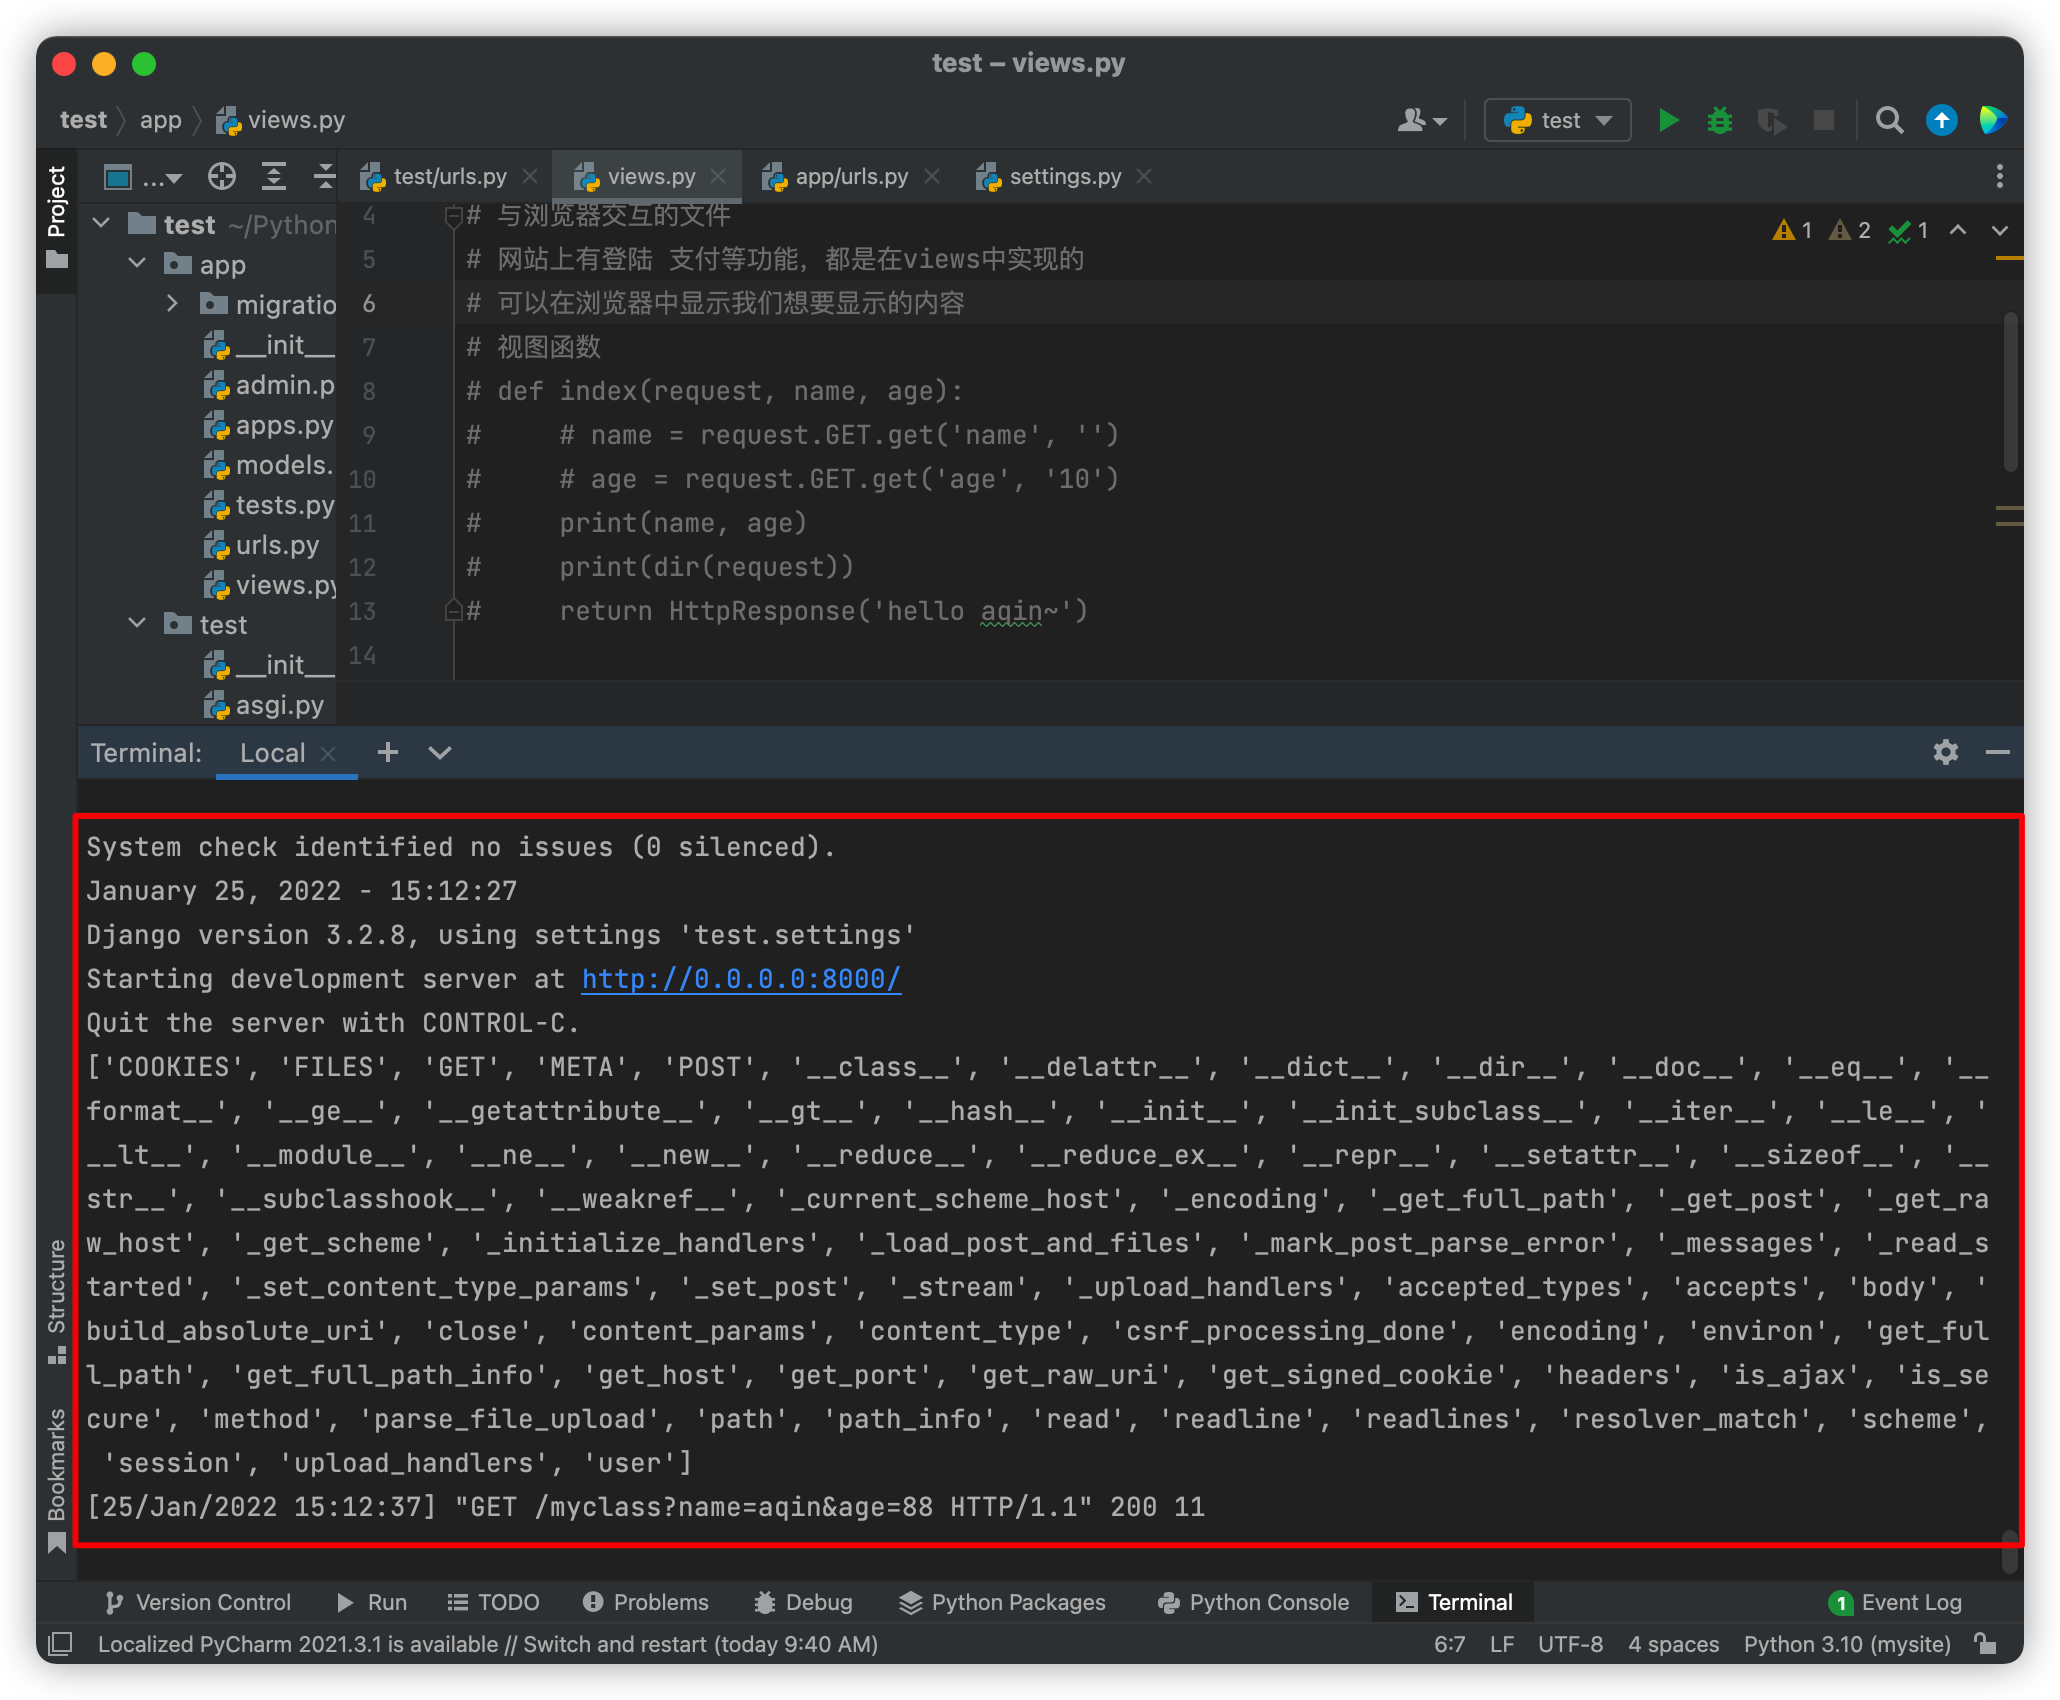This screenshot has height=1700, width=2060.
Task: Open the http://0.0.0.0:8000/ server link
Action: 741,979
